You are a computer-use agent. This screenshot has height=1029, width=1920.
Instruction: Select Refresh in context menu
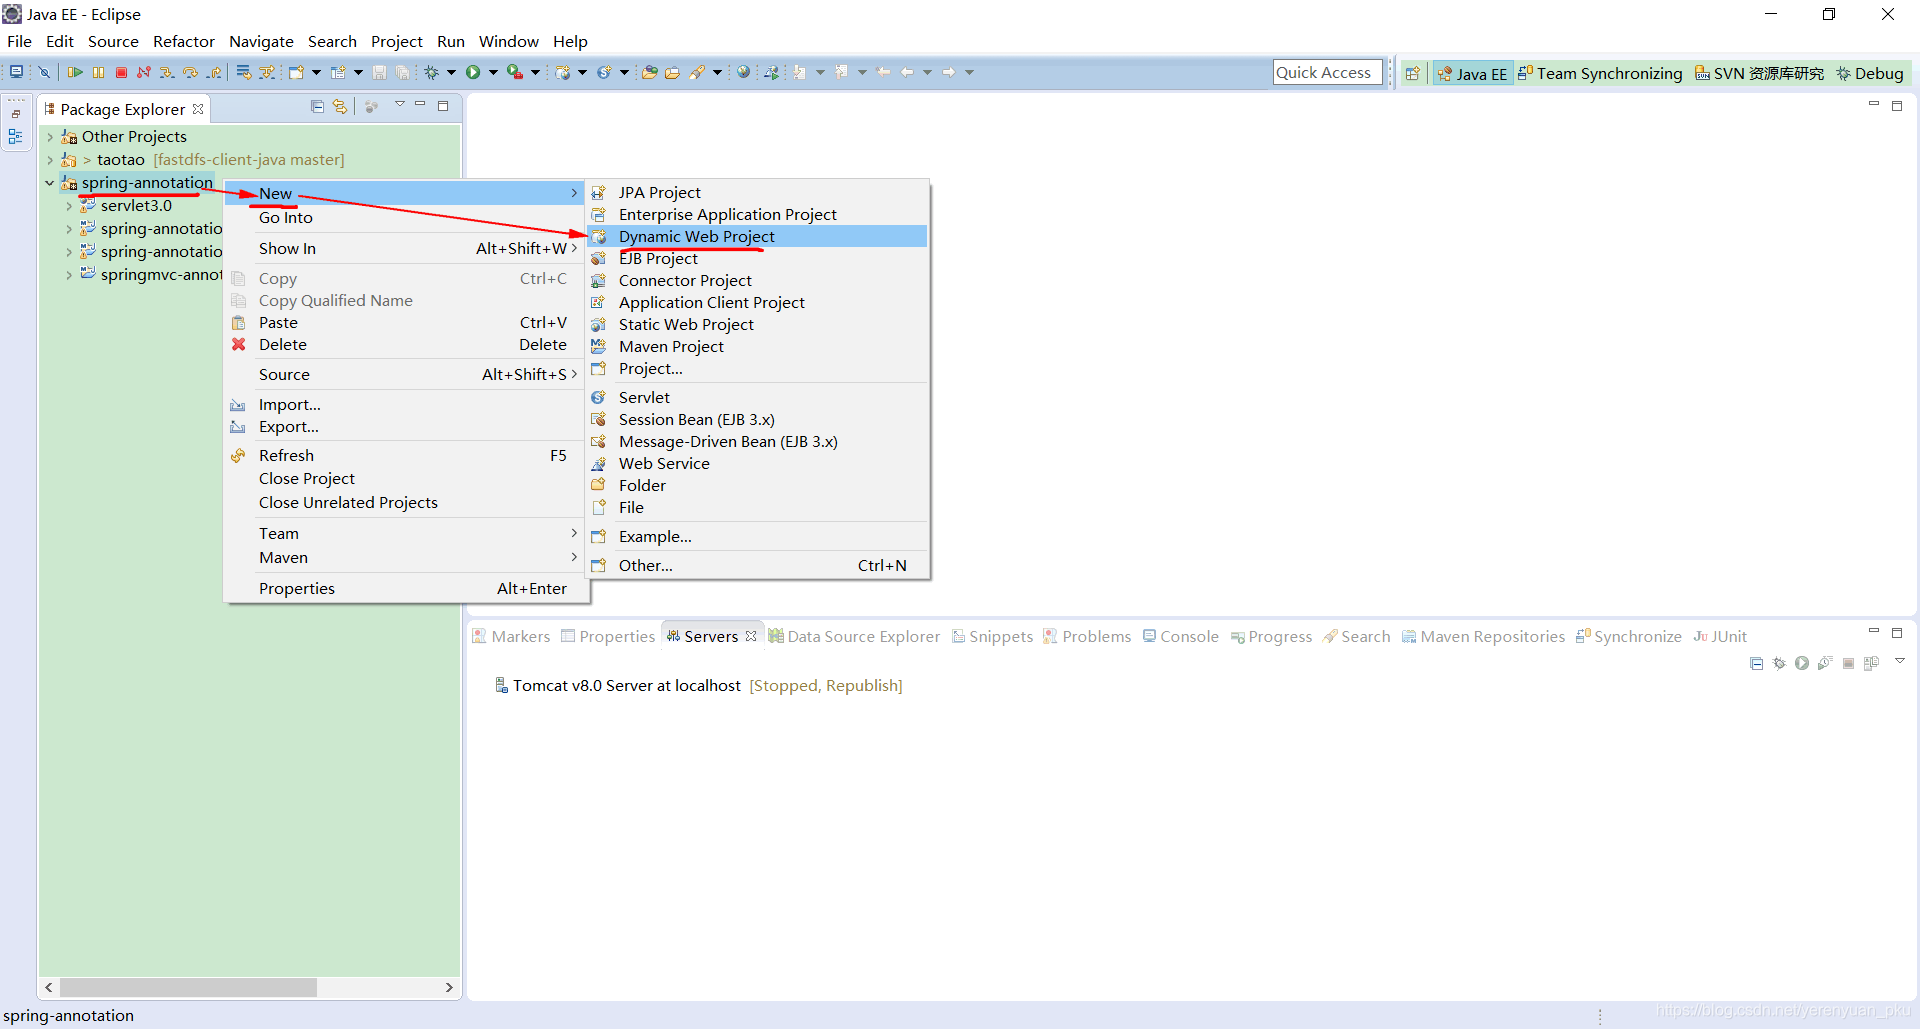(404, 456)
